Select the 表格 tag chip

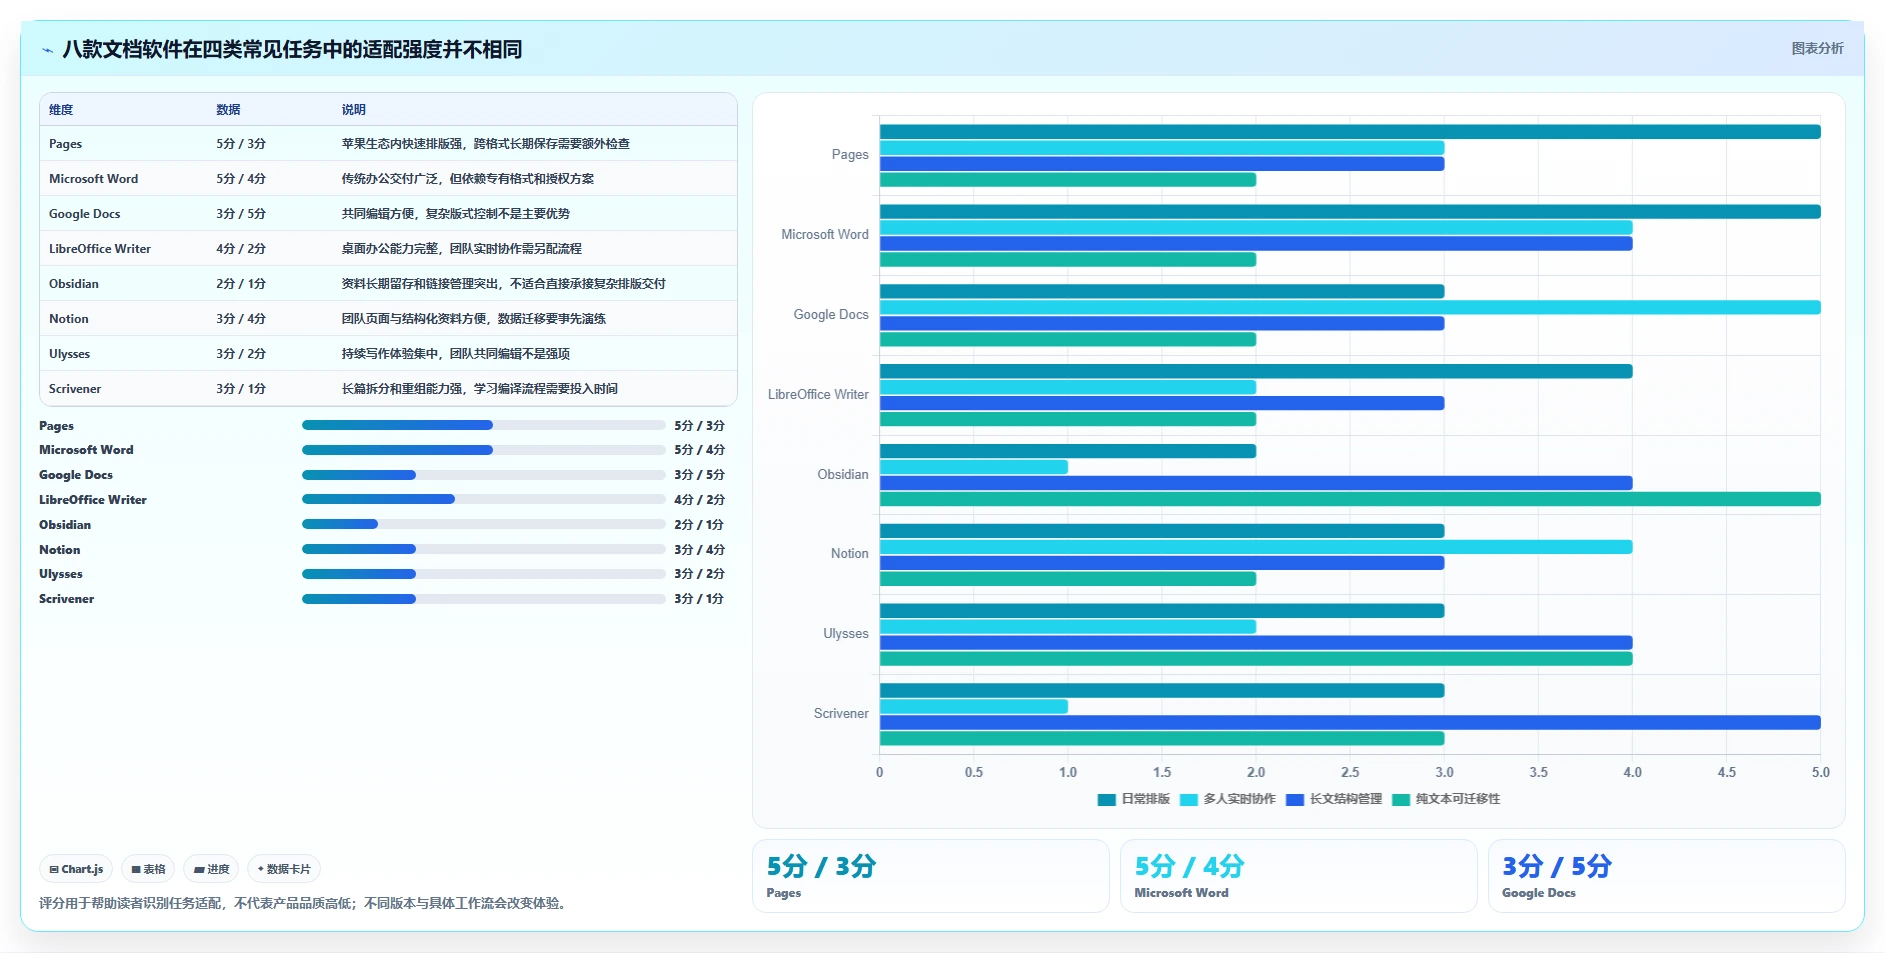(x=148, y=869)
